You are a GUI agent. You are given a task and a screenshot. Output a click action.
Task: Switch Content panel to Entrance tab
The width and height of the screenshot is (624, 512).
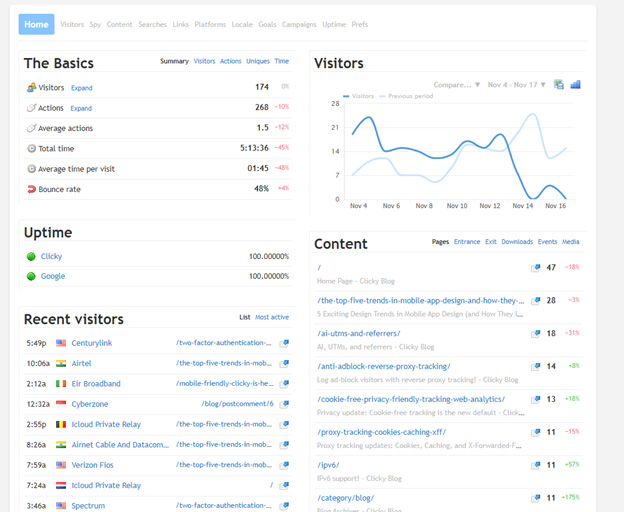pyautogui.click(x=467, y=241)
